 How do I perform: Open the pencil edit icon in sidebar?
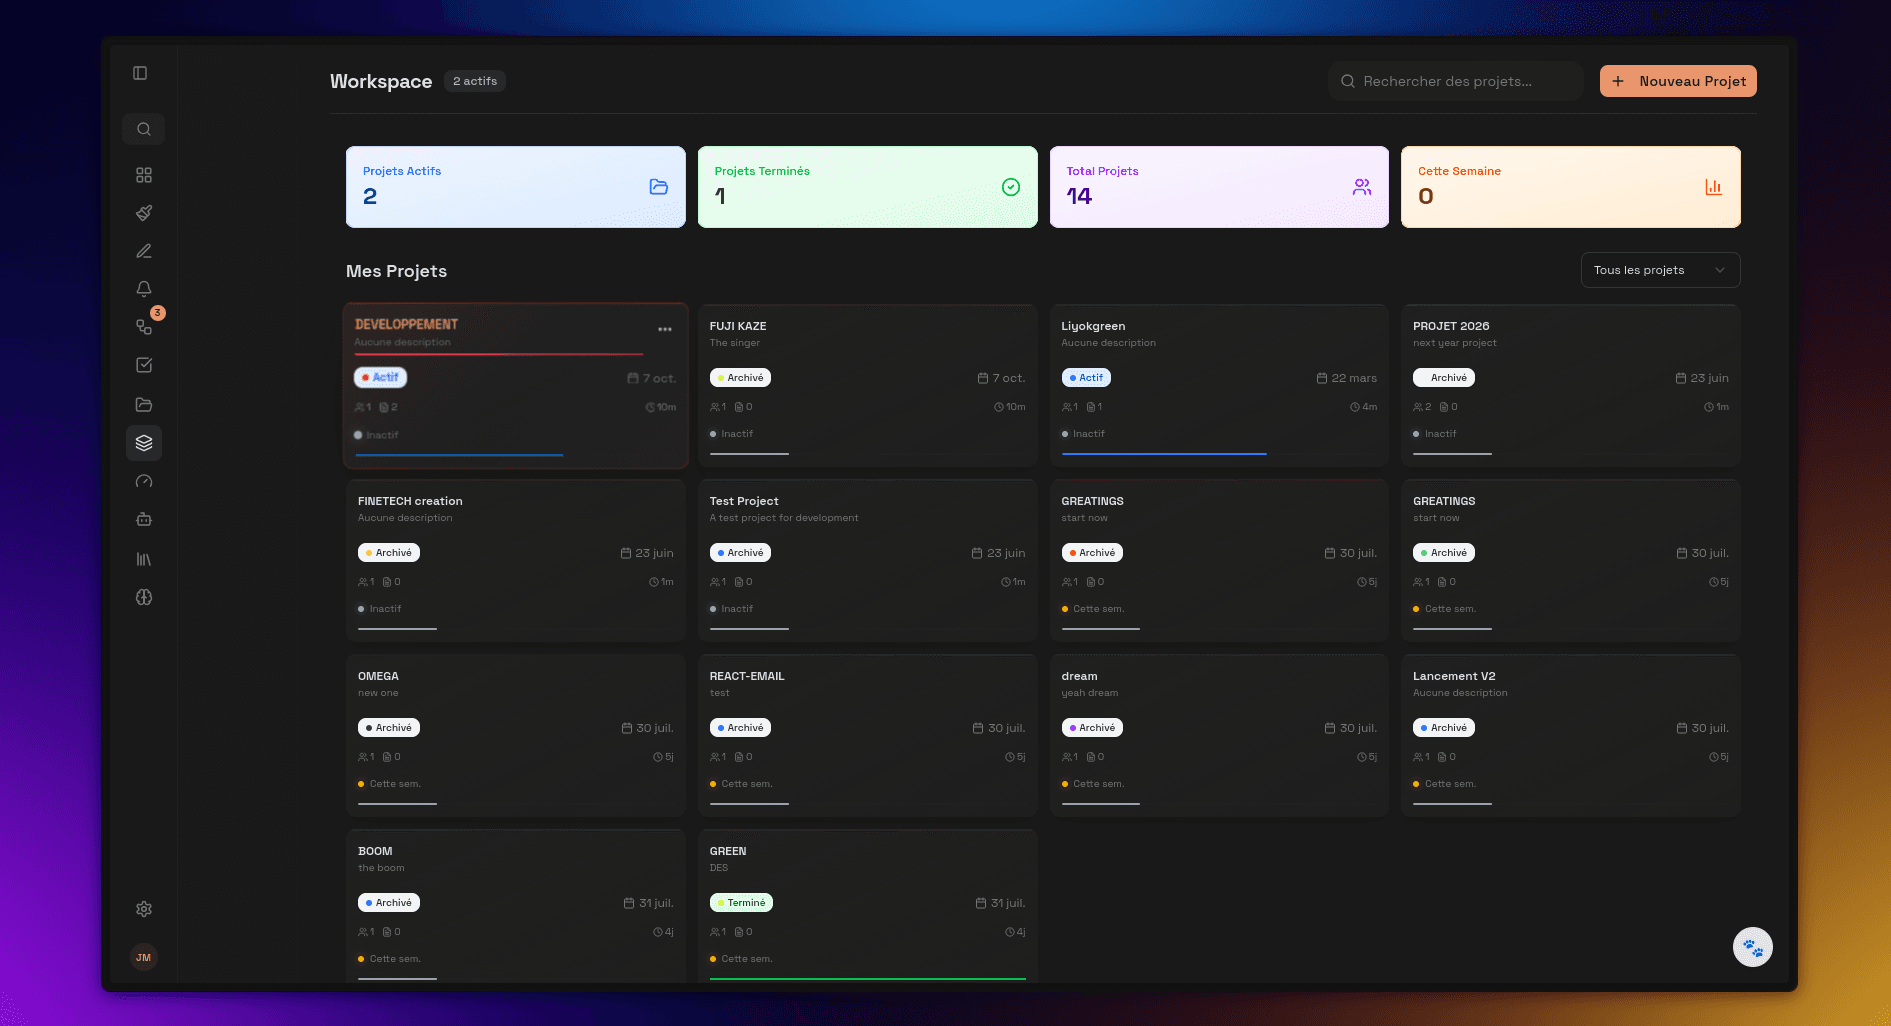144,251
